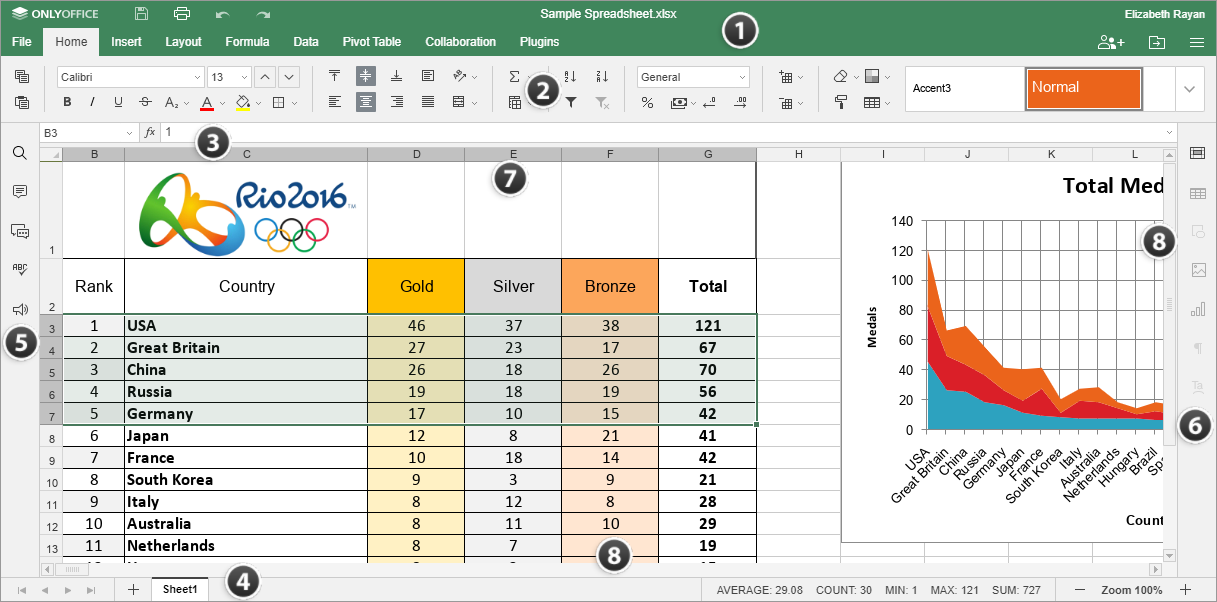Viewport: 1217px width, 602px height.
Task: Expand the Calibri font name list
Action: [x=197, y=77]
